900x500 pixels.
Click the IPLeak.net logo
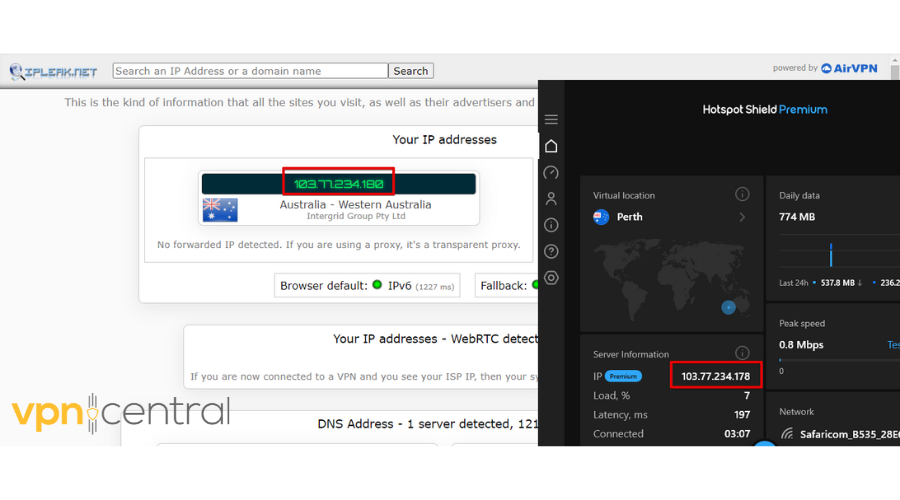coord(53,71)
